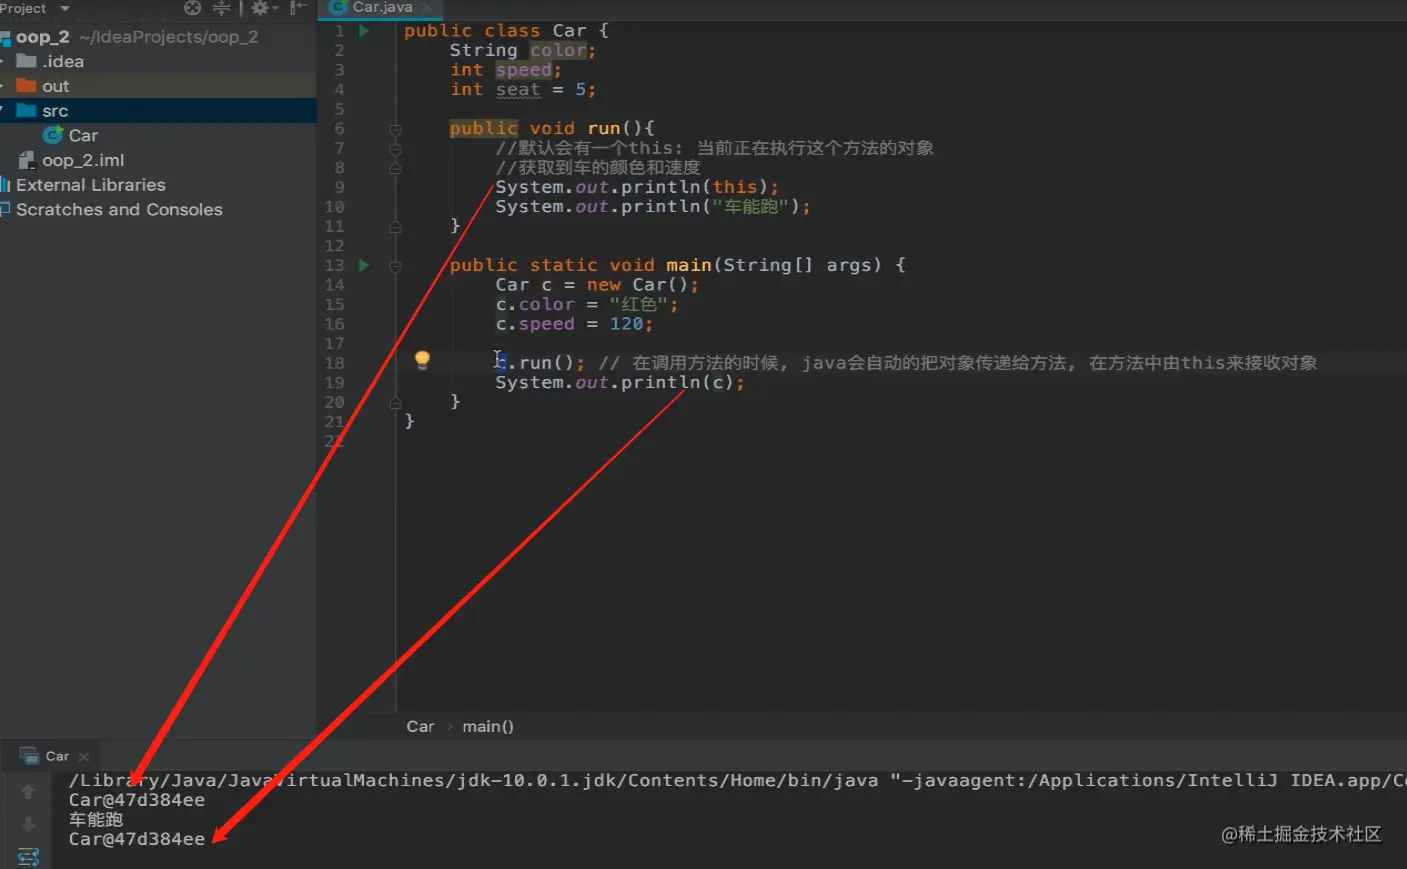Viewport: 1407px width, 869px height.
Task: Click the run gutter icon beside main method
Action: tap(364, 265)
